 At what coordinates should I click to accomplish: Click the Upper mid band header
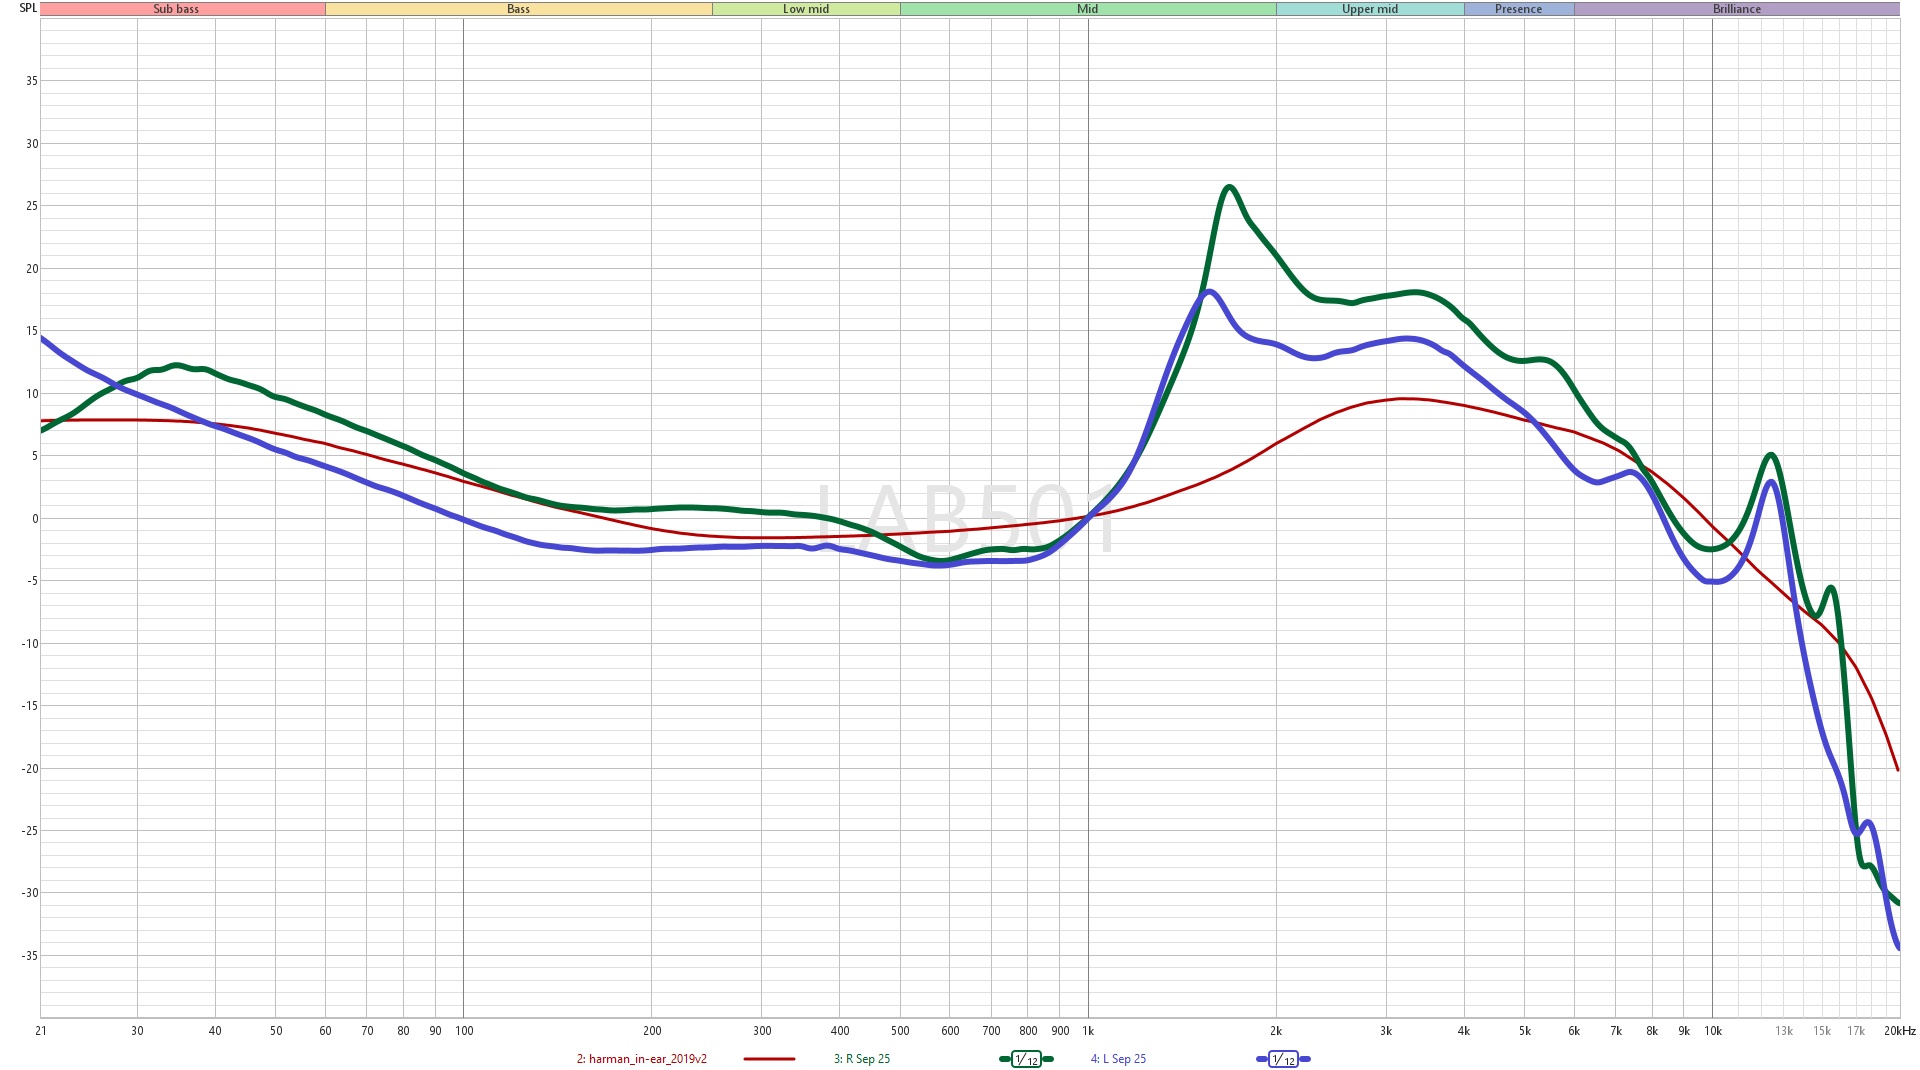click(1370, 9)
